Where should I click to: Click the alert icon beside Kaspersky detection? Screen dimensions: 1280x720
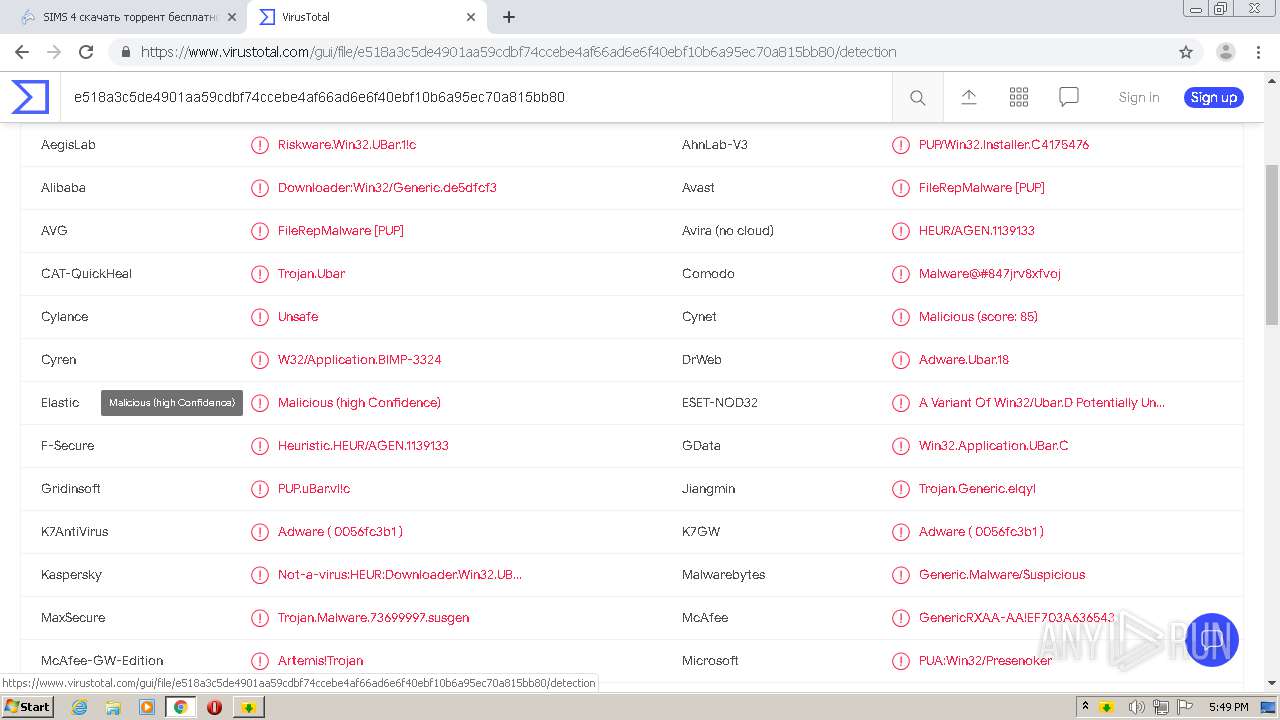[260, 575]
